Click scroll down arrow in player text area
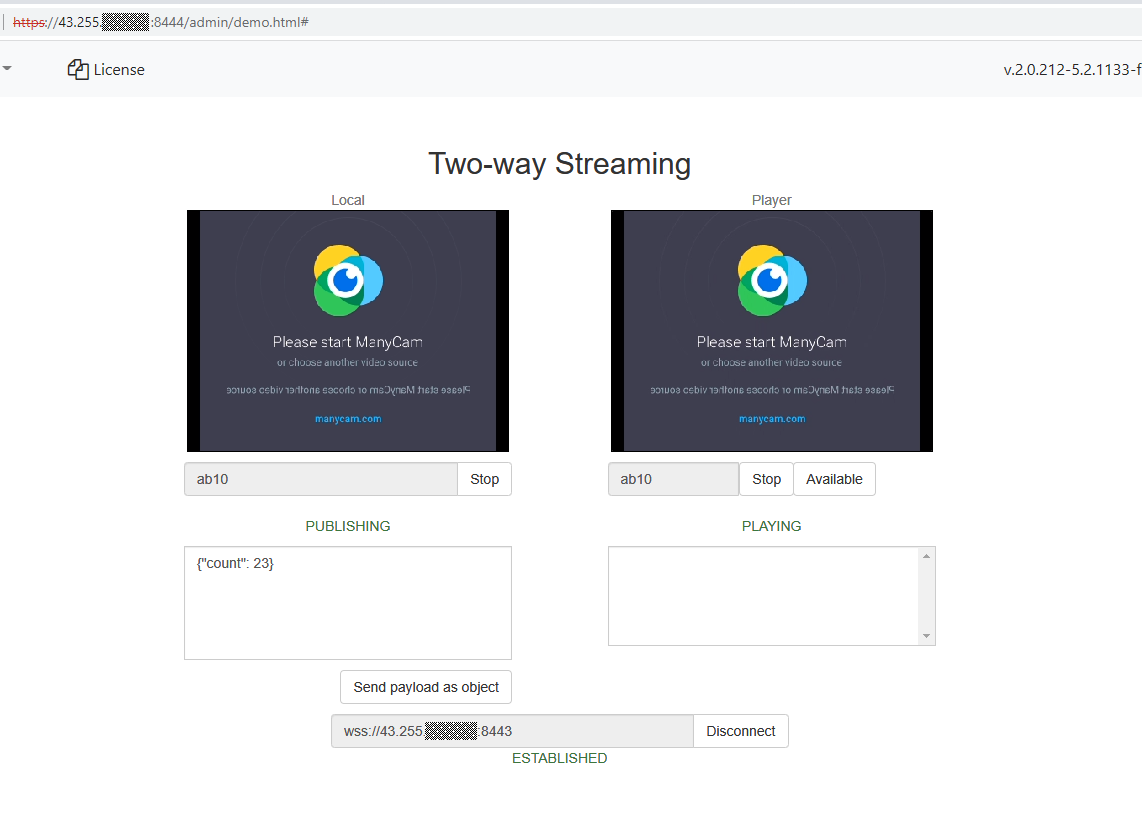This screenshot has width=1142, height=818. [x=926, y=636]
